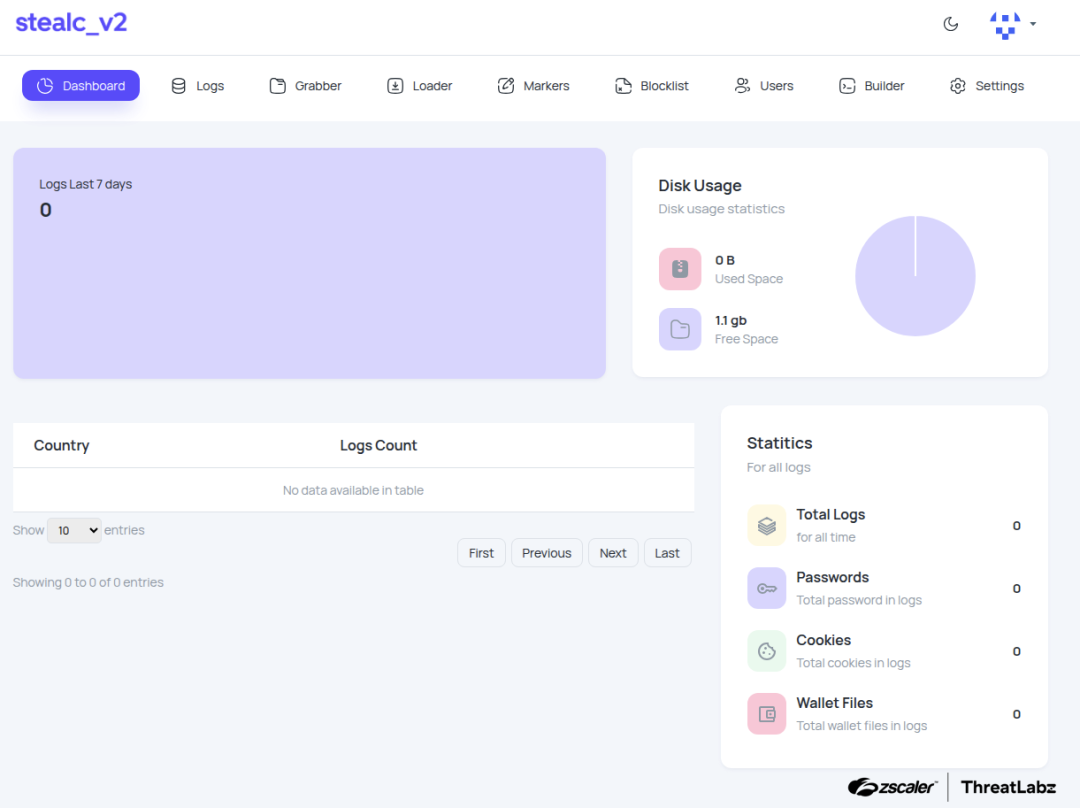The image size is (1080, 808).
Task: Select the Users people icon
Action: click(x=740, y=86)
